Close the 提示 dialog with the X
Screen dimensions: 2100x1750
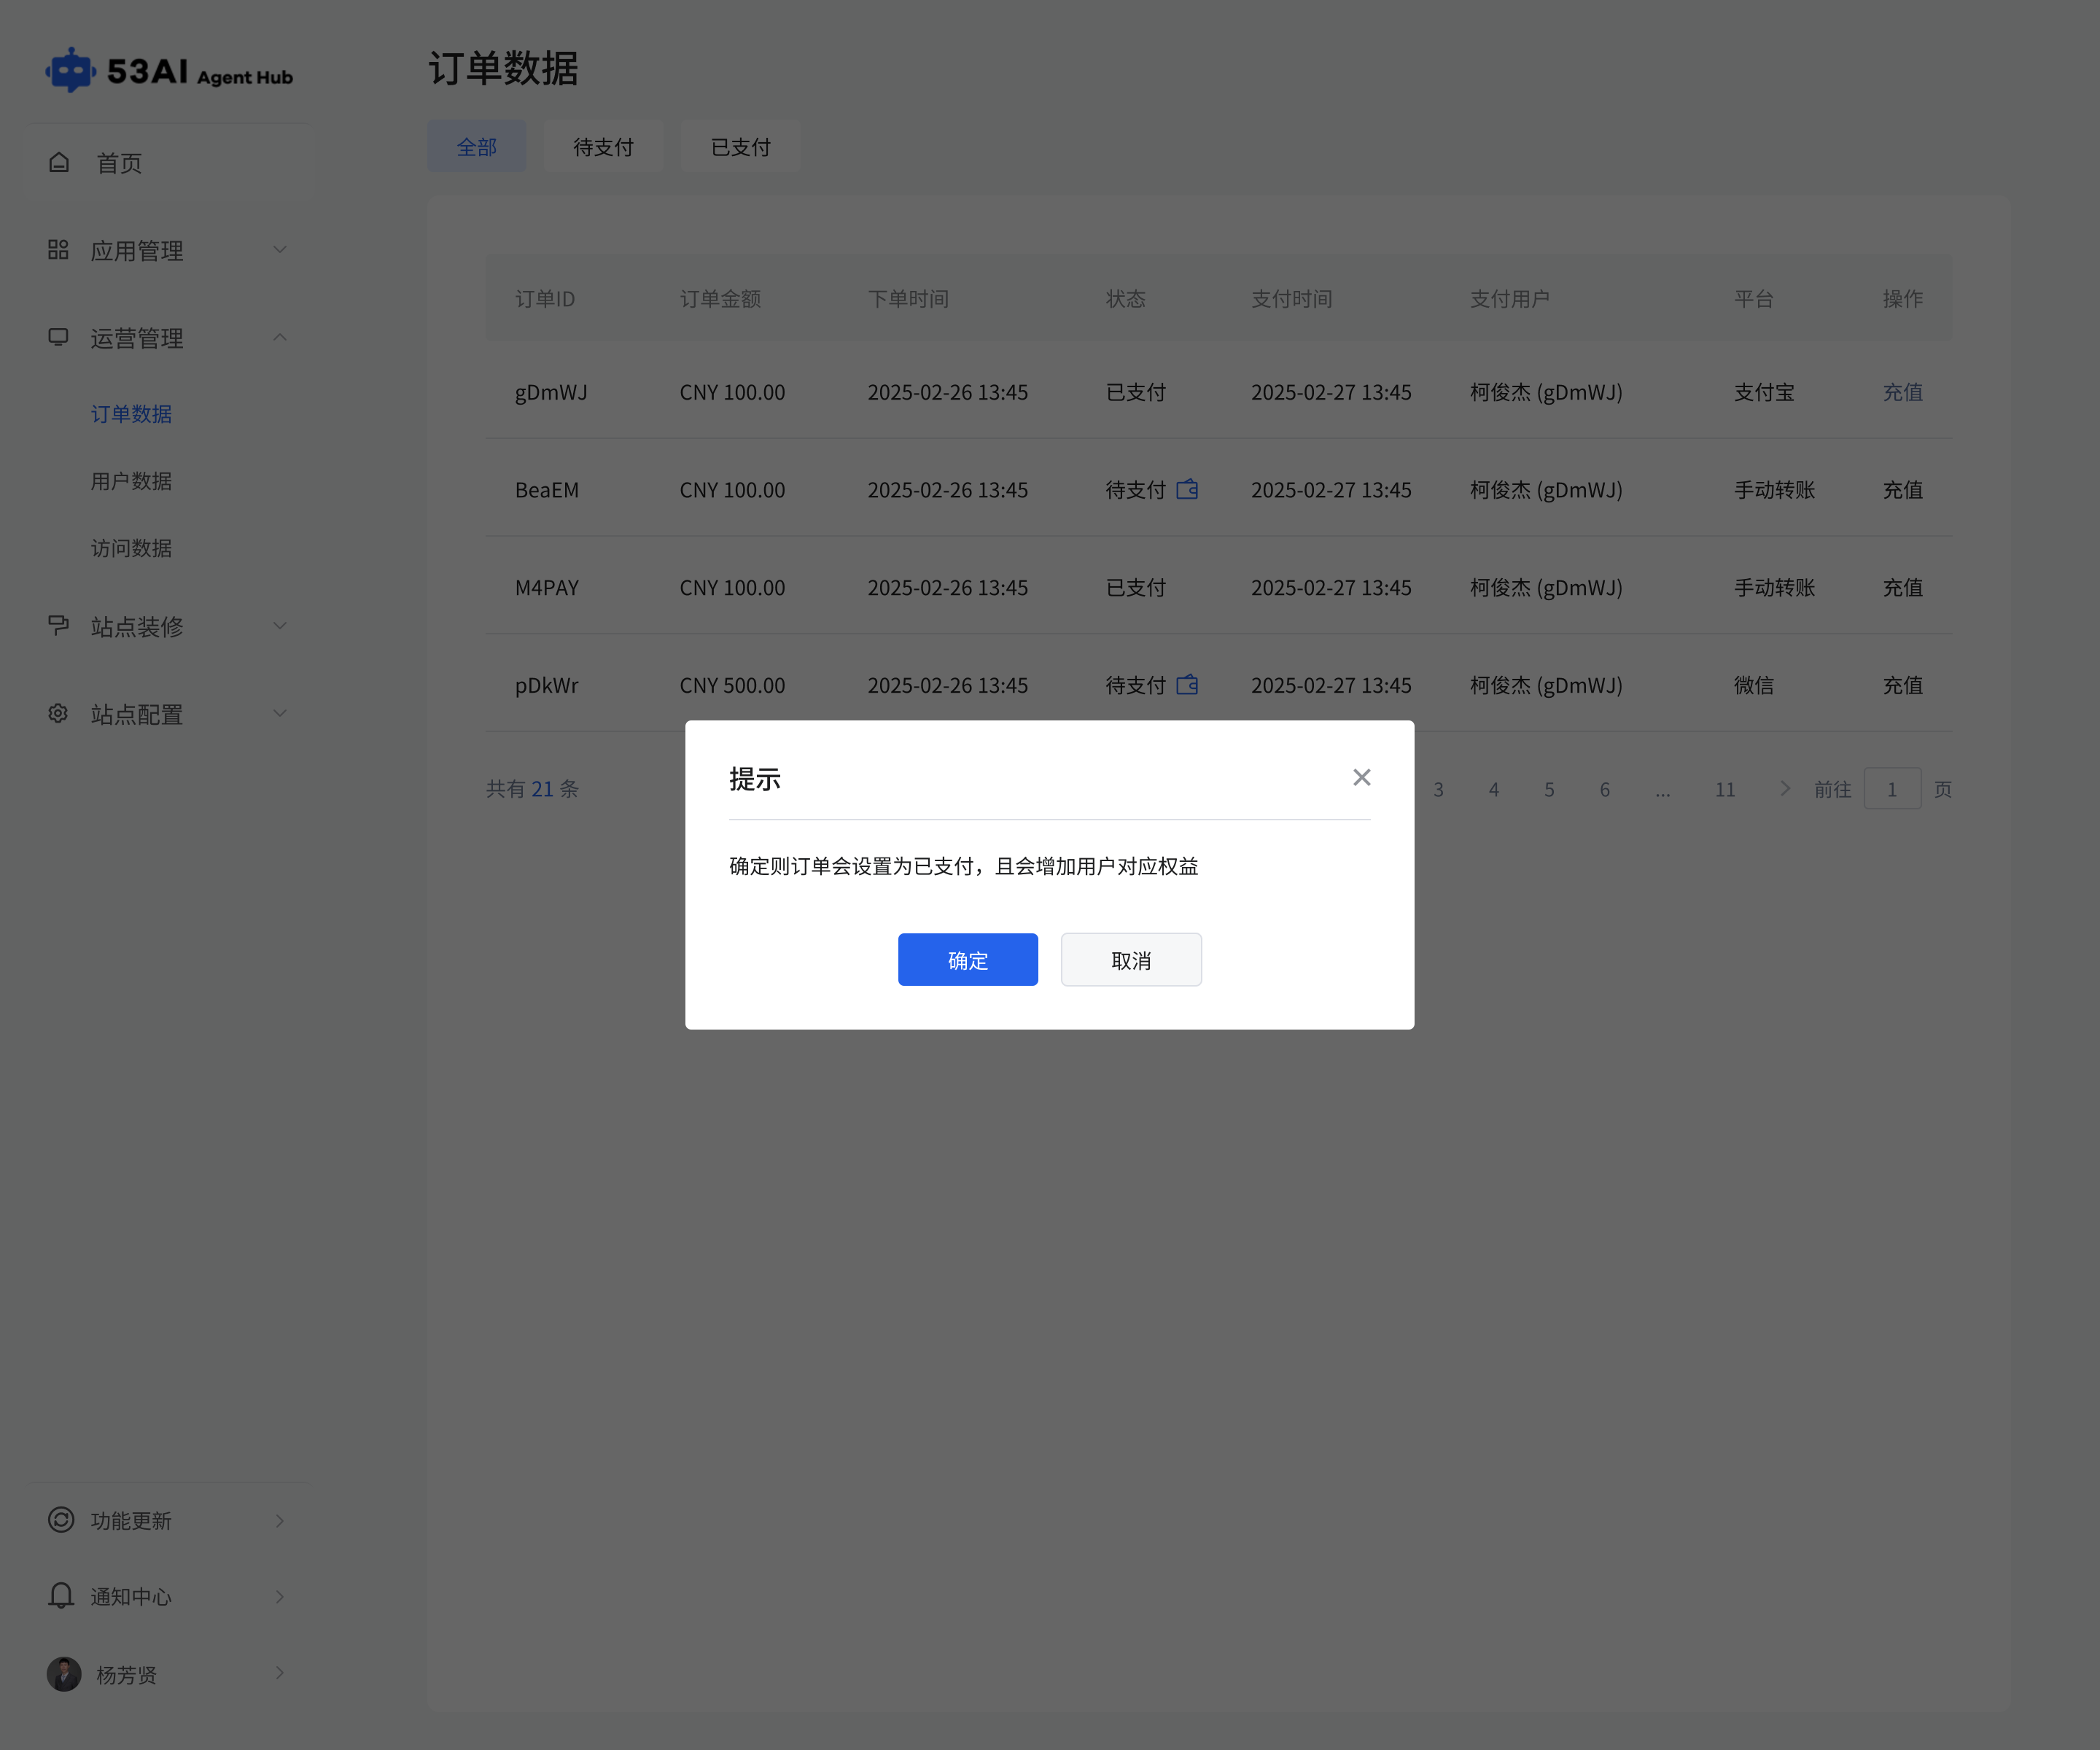pos(1361,777)
